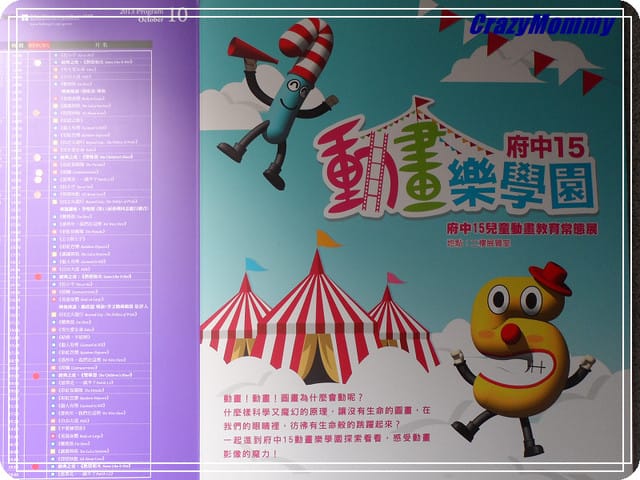
Task: Click the large number 10 in the header
Action: coord(178,16)
